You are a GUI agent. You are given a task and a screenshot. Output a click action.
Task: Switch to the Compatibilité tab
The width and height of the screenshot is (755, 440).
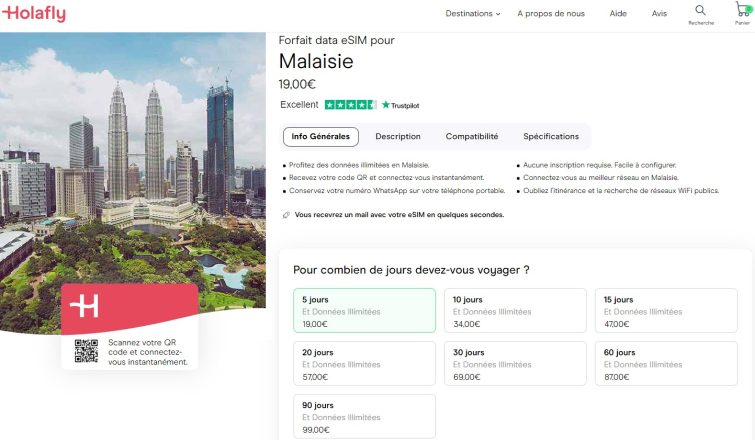tap(472, 137)
